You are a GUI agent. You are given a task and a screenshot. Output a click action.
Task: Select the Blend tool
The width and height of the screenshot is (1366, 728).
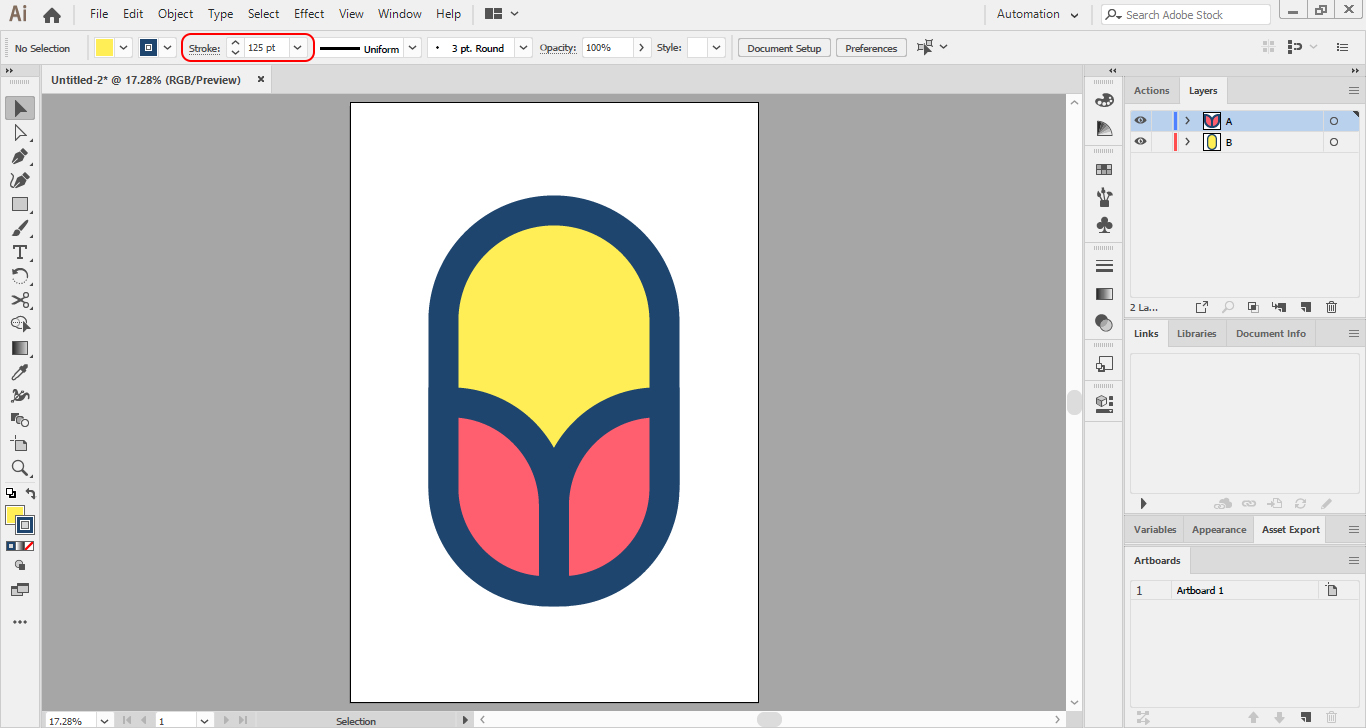coord(20,420)
